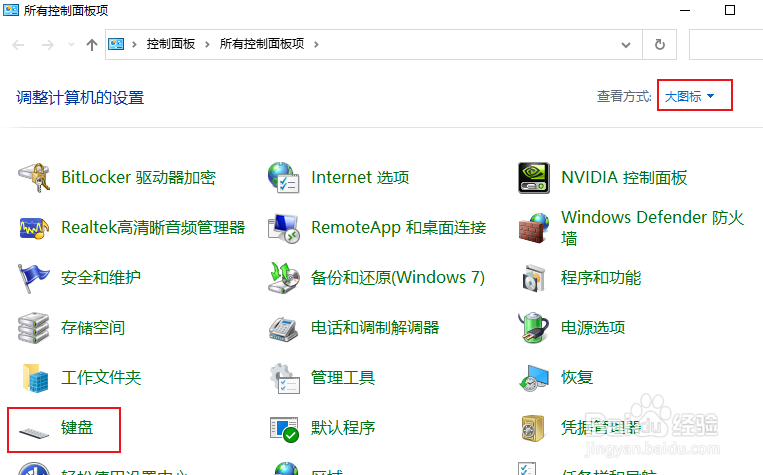This screenshot has width=763, height=475.
Task: Open the NVIDIA Control Panel icon
Action: click(x=534, y=178)
